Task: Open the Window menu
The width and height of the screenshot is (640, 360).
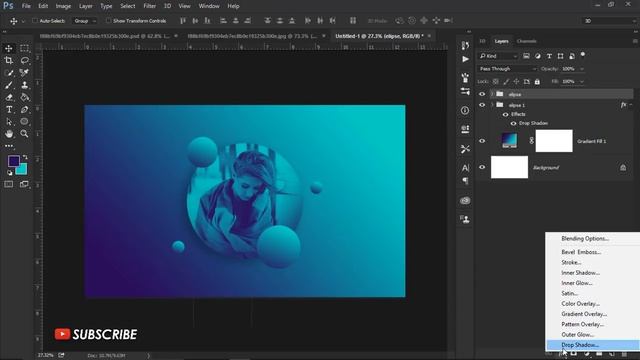Action: [209, 6]
